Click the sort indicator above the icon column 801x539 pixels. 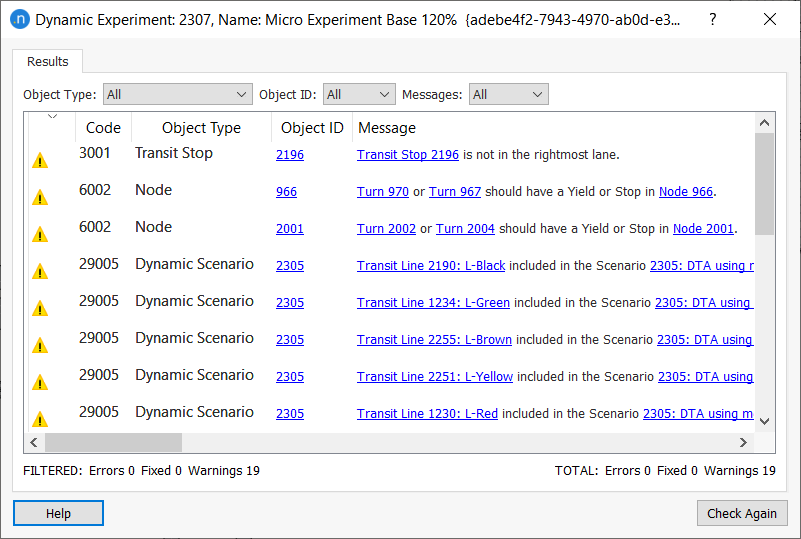52,116
